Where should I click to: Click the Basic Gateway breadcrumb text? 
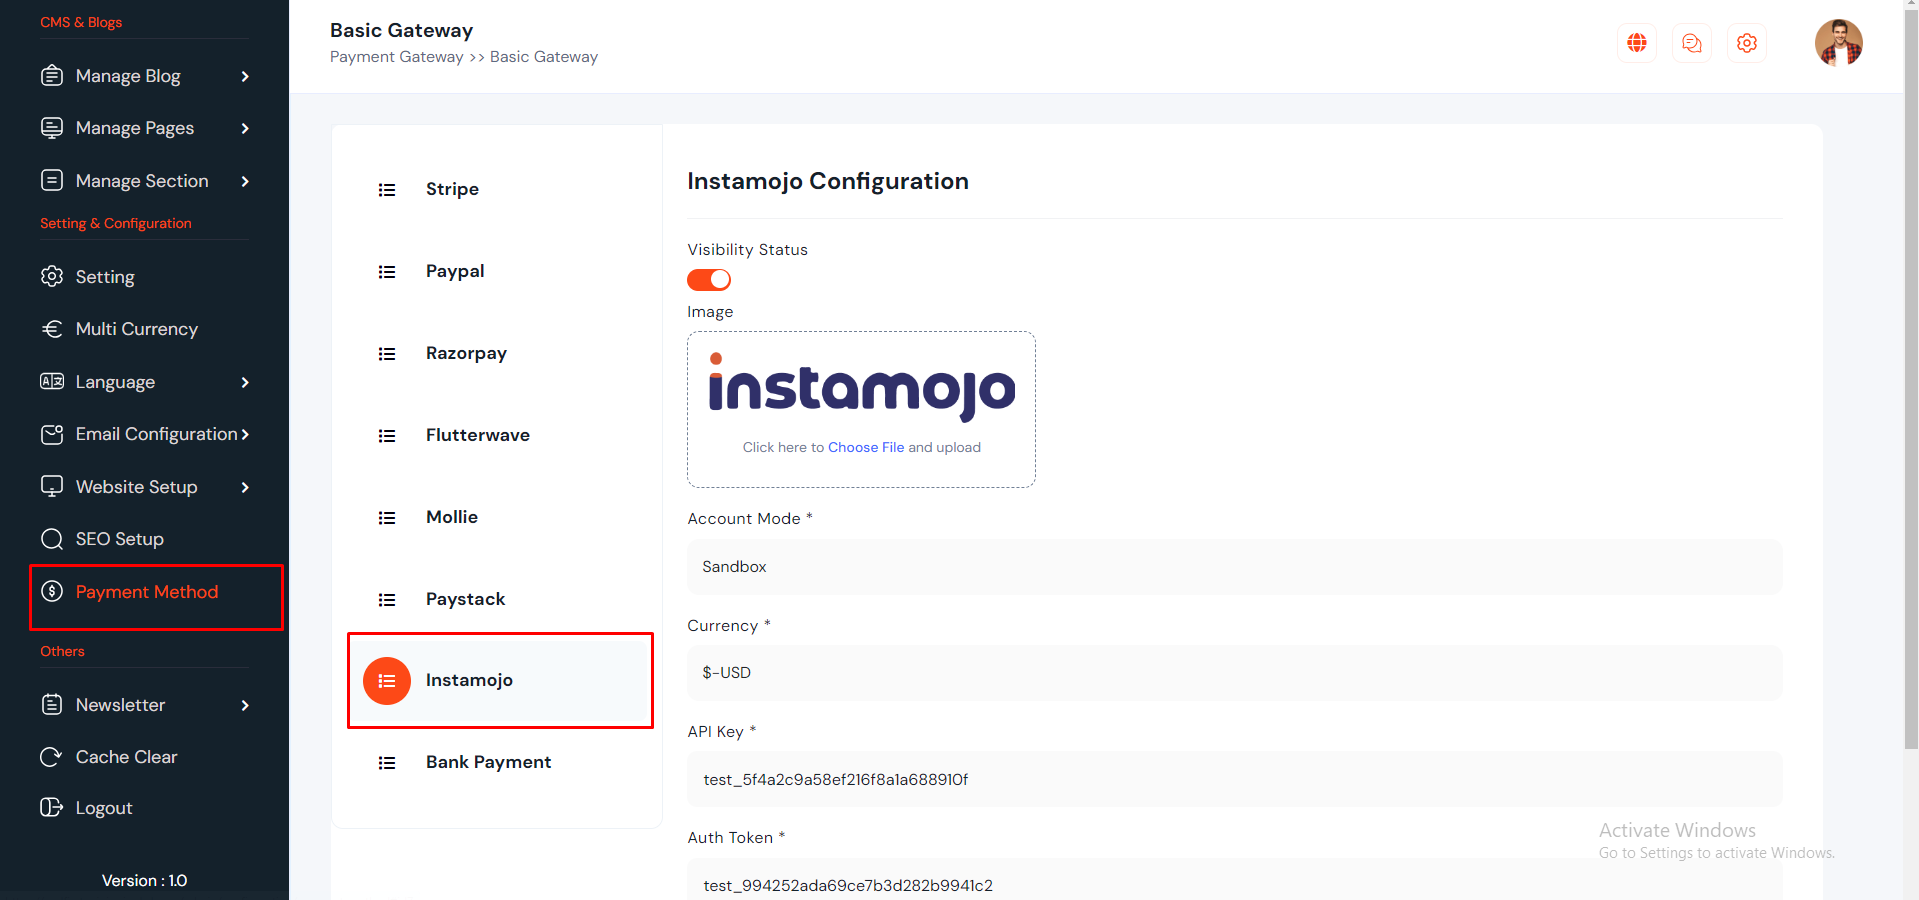coord(544,57)
